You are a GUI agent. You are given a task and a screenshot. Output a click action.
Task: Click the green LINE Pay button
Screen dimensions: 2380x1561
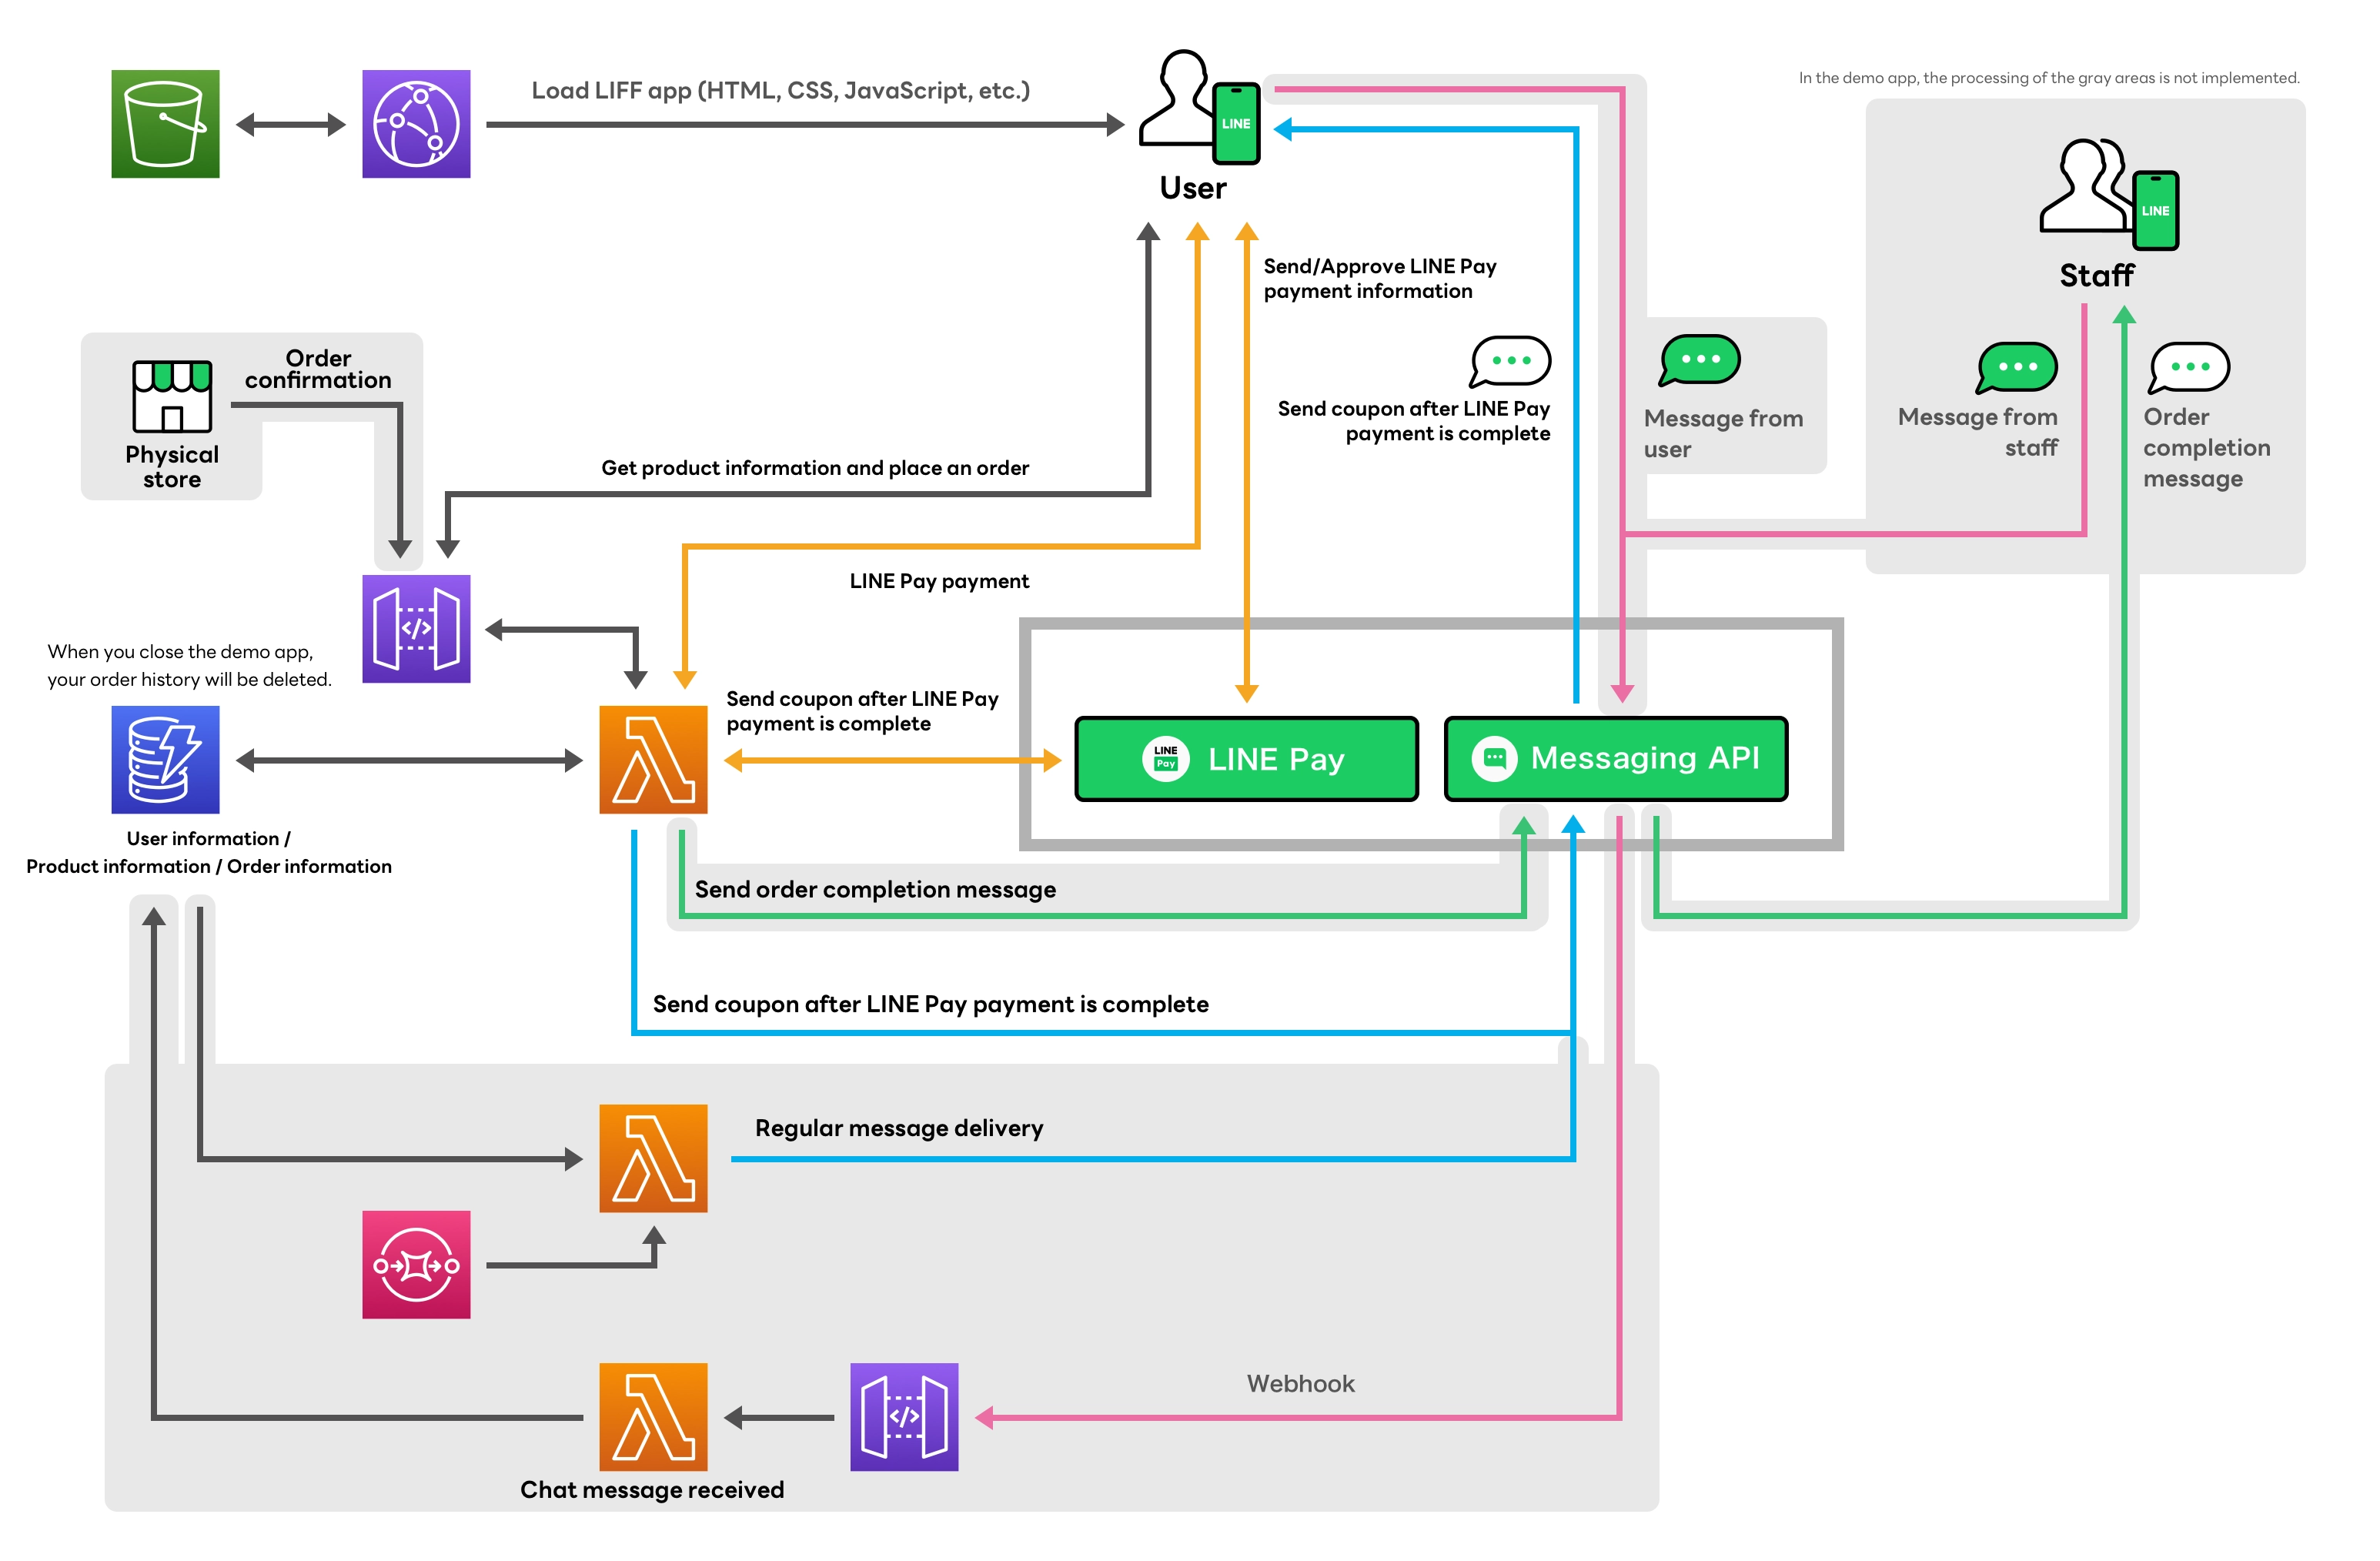[x=1246, y=758]
